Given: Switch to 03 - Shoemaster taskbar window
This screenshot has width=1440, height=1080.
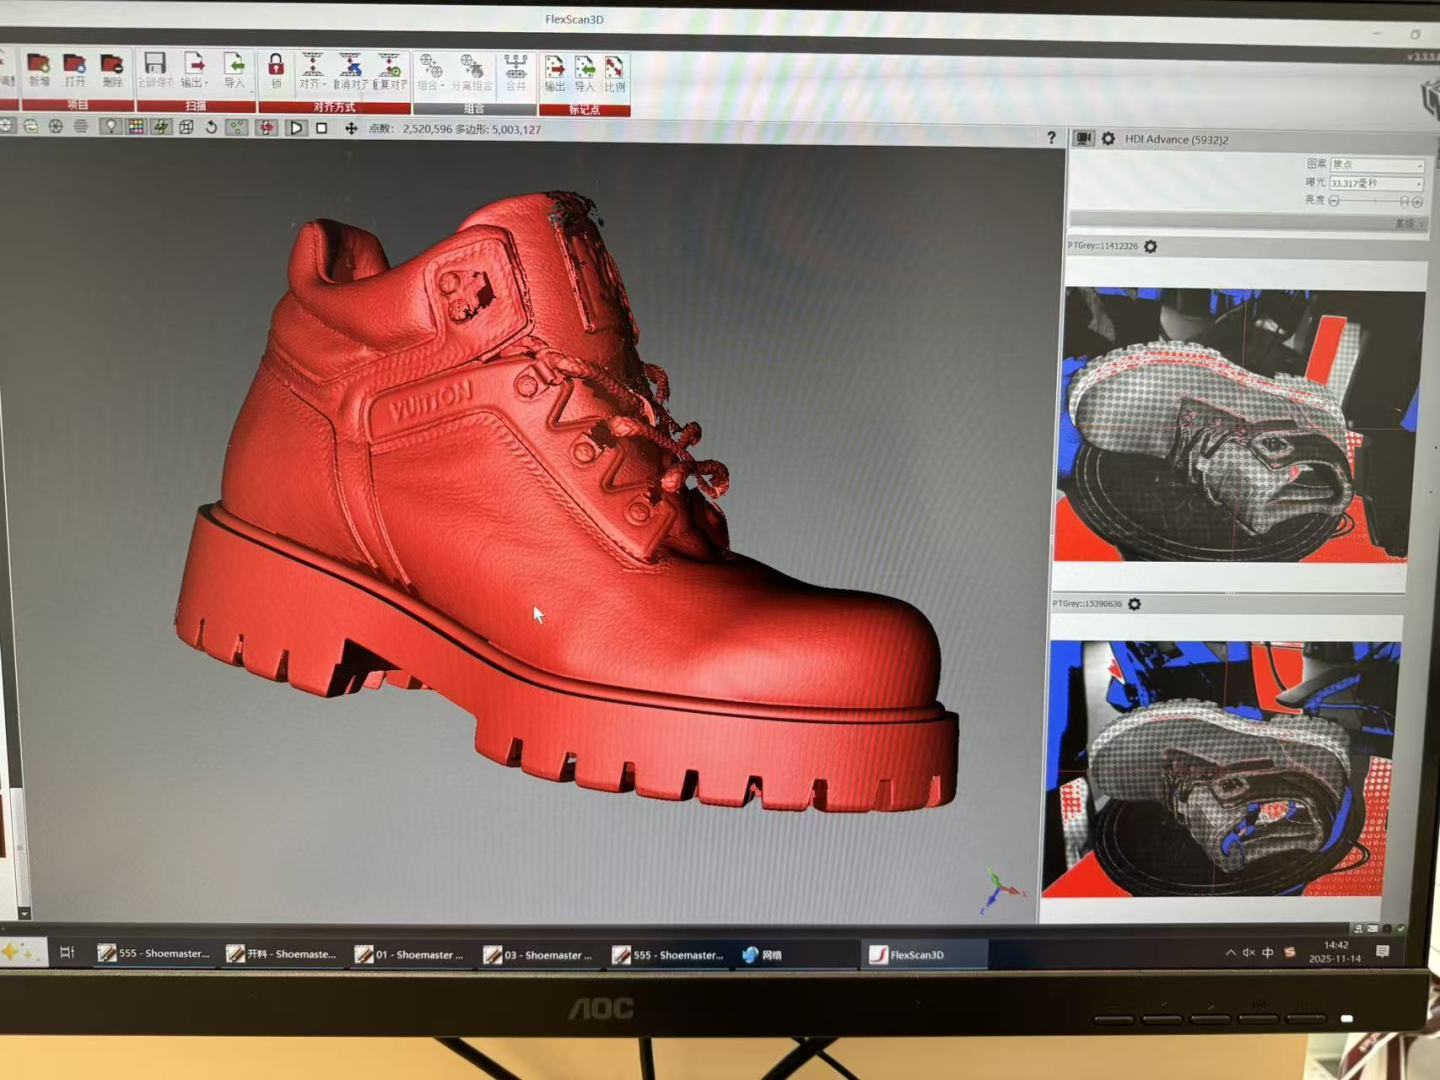Looking at the screenshot, I should [538, 955].
